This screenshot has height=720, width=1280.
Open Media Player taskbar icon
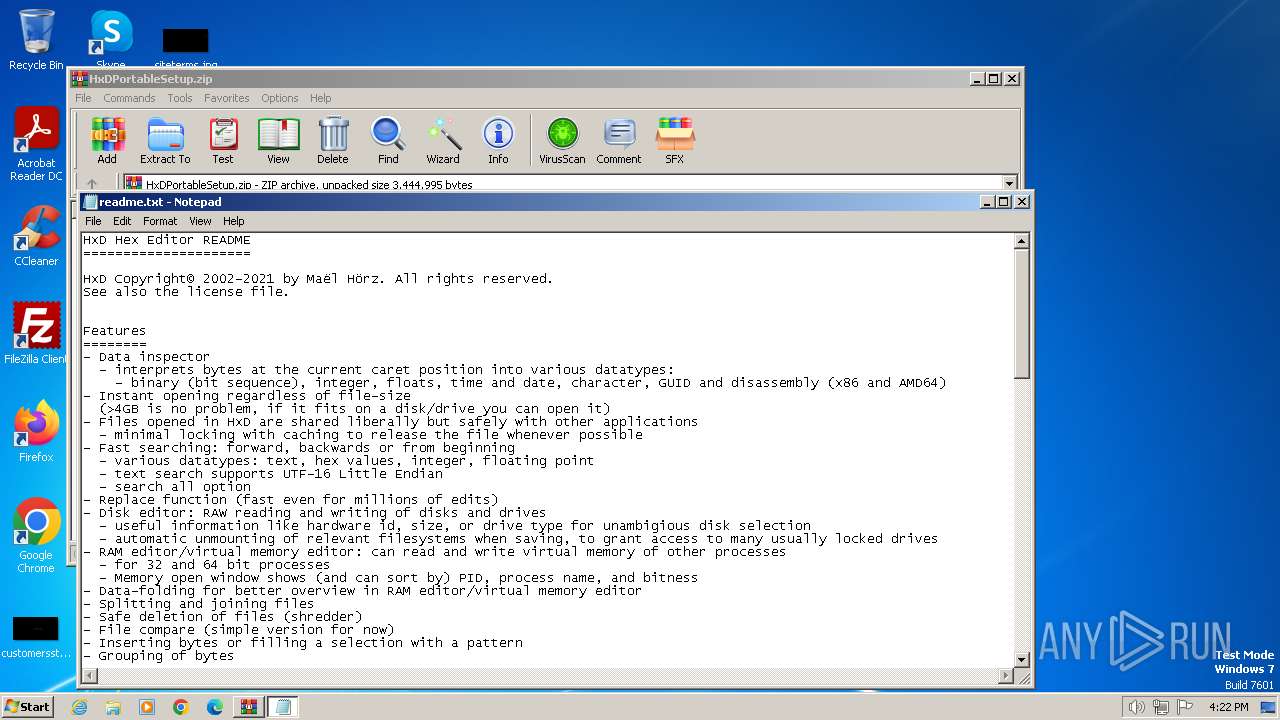pyautogui.click(x=147, y=707)
